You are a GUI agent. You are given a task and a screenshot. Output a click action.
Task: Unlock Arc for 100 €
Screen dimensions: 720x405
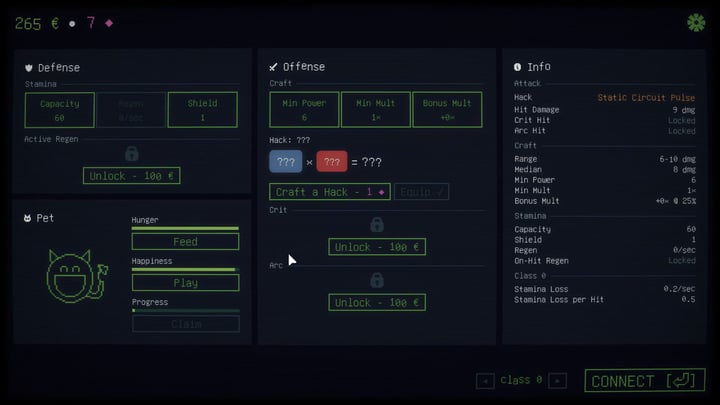tap(377, 303)
